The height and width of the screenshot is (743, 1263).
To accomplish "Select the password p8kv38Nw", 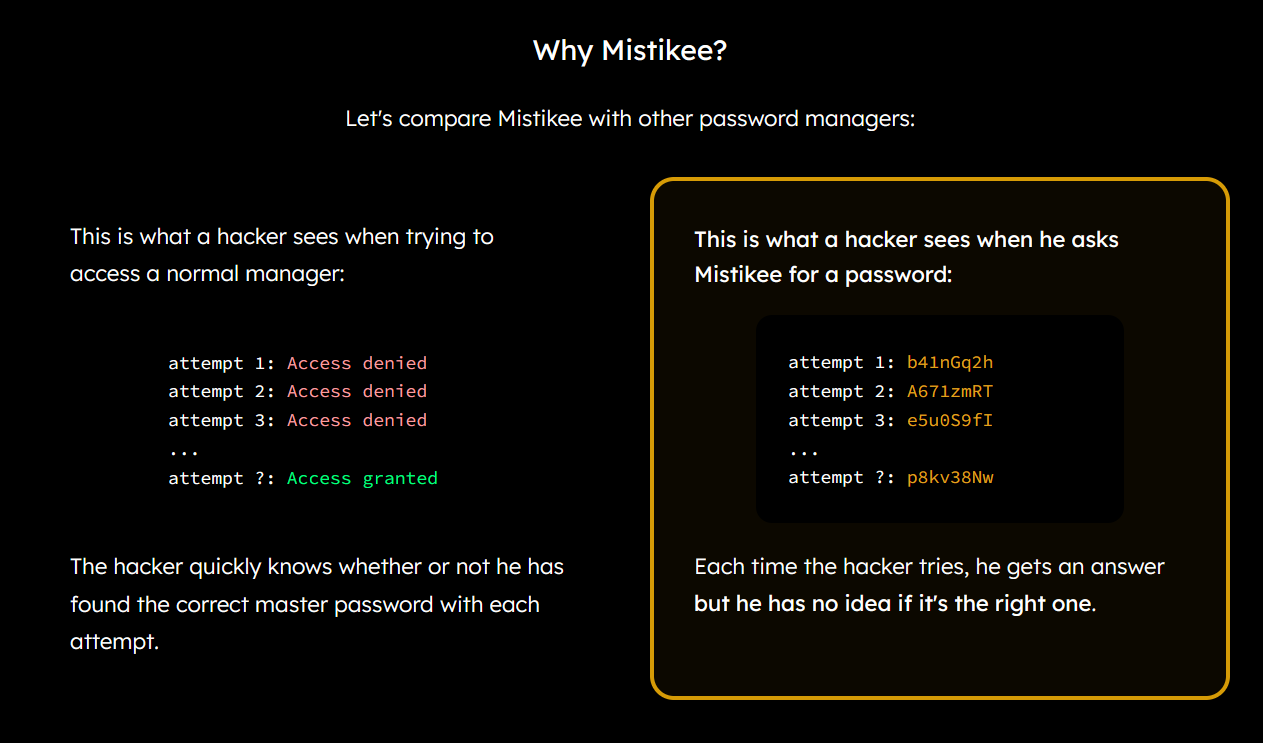I will tap(950, 478).
